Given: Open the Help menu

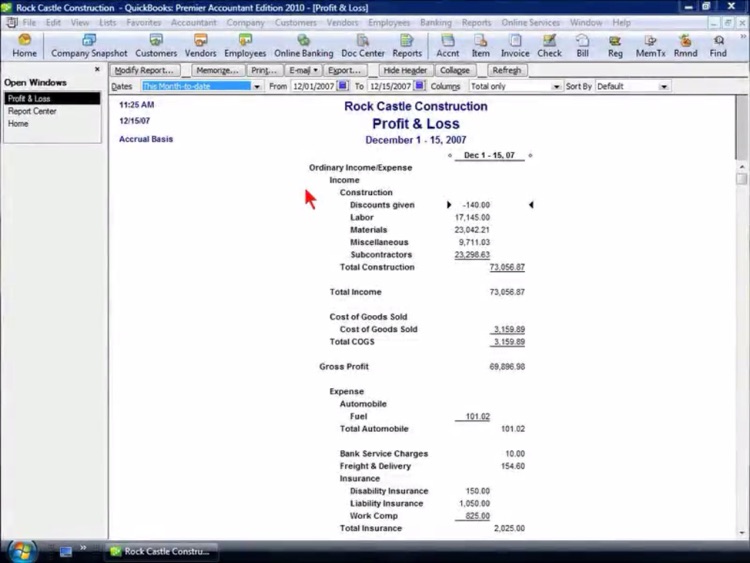Looking at the screenshot, I should click(x=621, y=22).
